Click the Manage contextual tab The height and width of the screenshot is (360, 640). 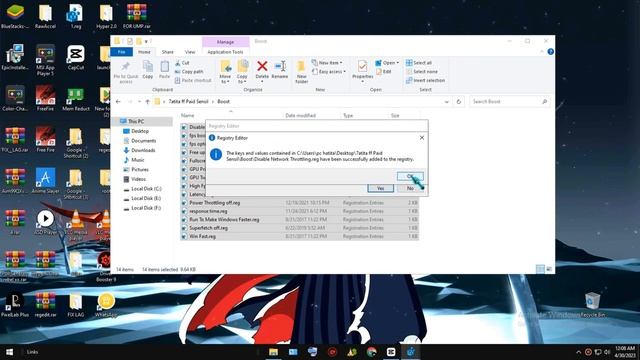click(x=225, y=42)
